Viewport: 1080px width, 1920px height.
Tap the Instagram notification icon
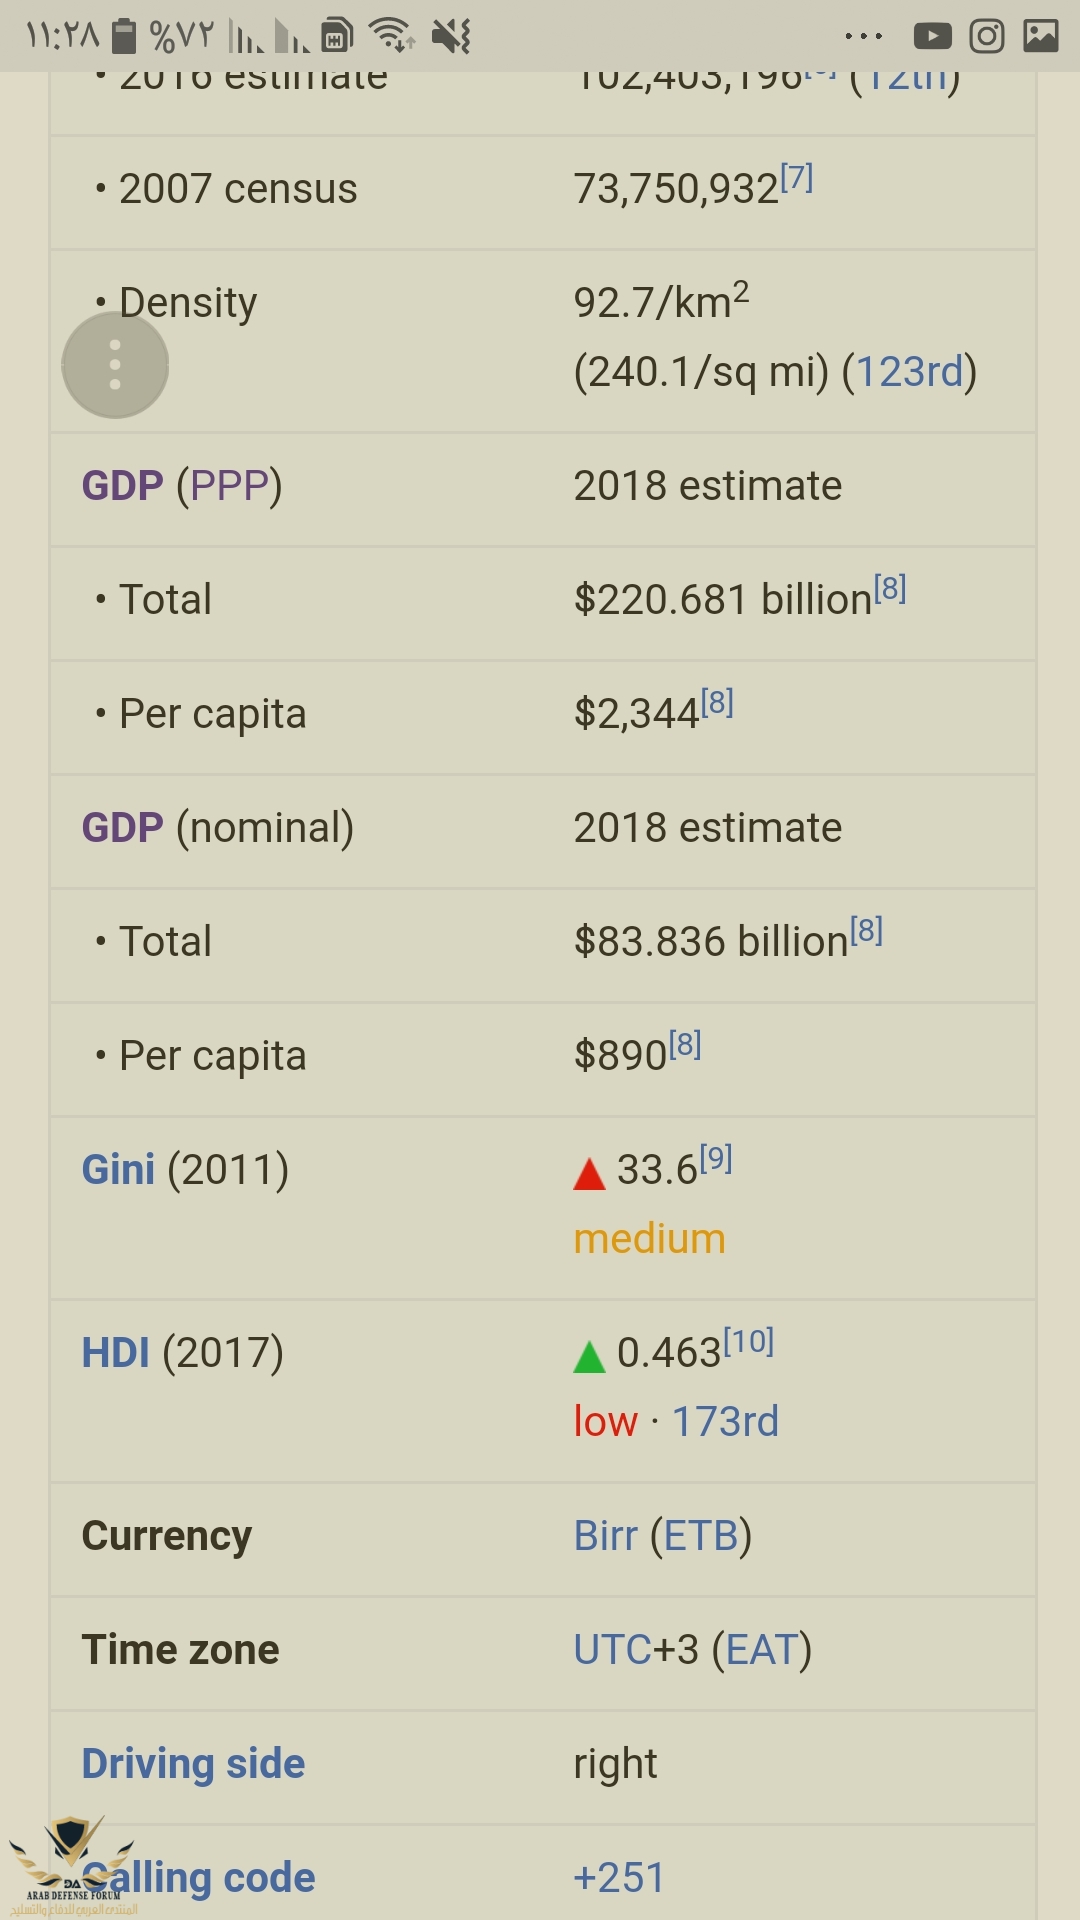(x=987, y=36)
